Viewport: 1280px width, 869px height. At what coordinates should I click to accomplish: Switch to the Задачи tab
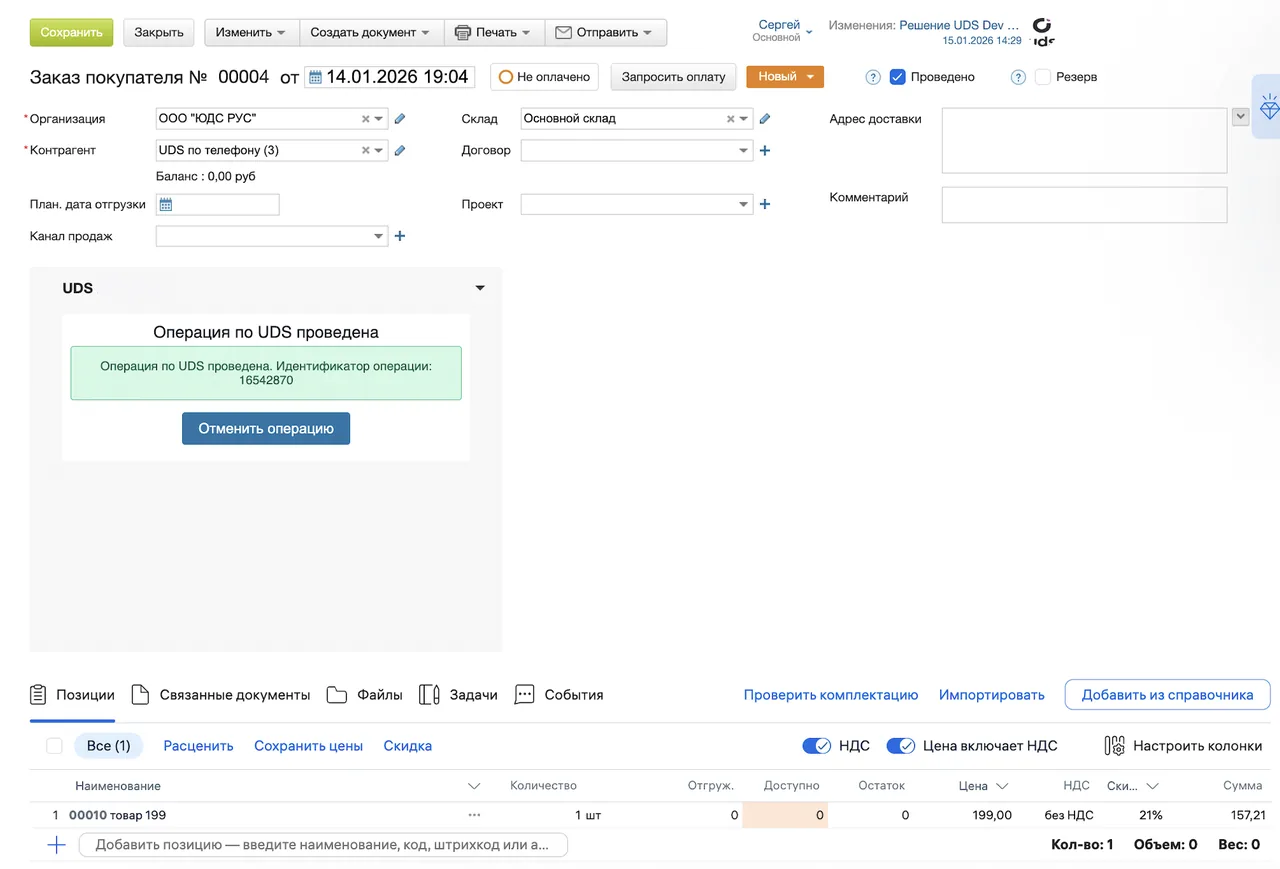(458, 695)
